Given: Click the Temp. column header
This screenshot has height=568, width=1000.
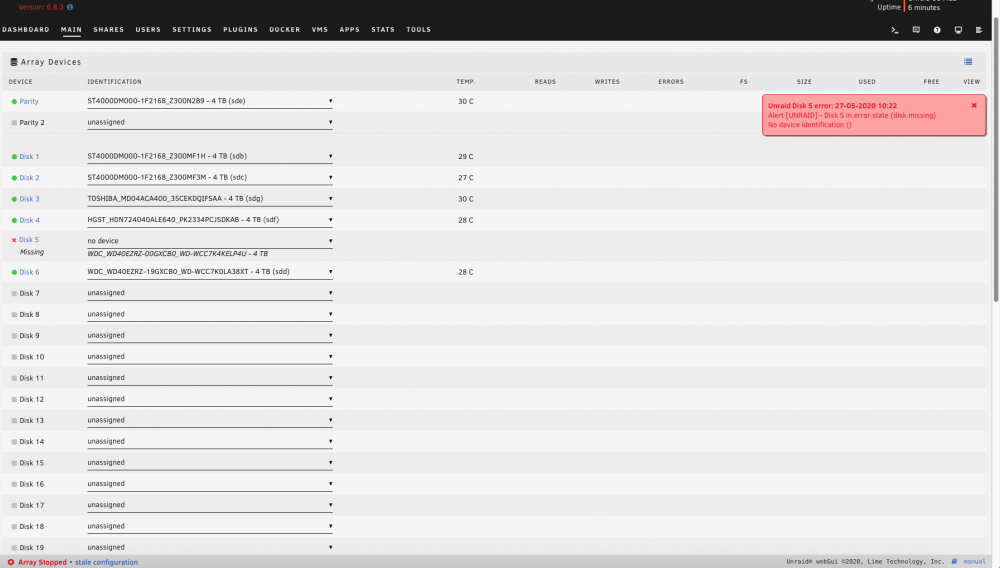Looking at the screenshot, I should 466,82.
